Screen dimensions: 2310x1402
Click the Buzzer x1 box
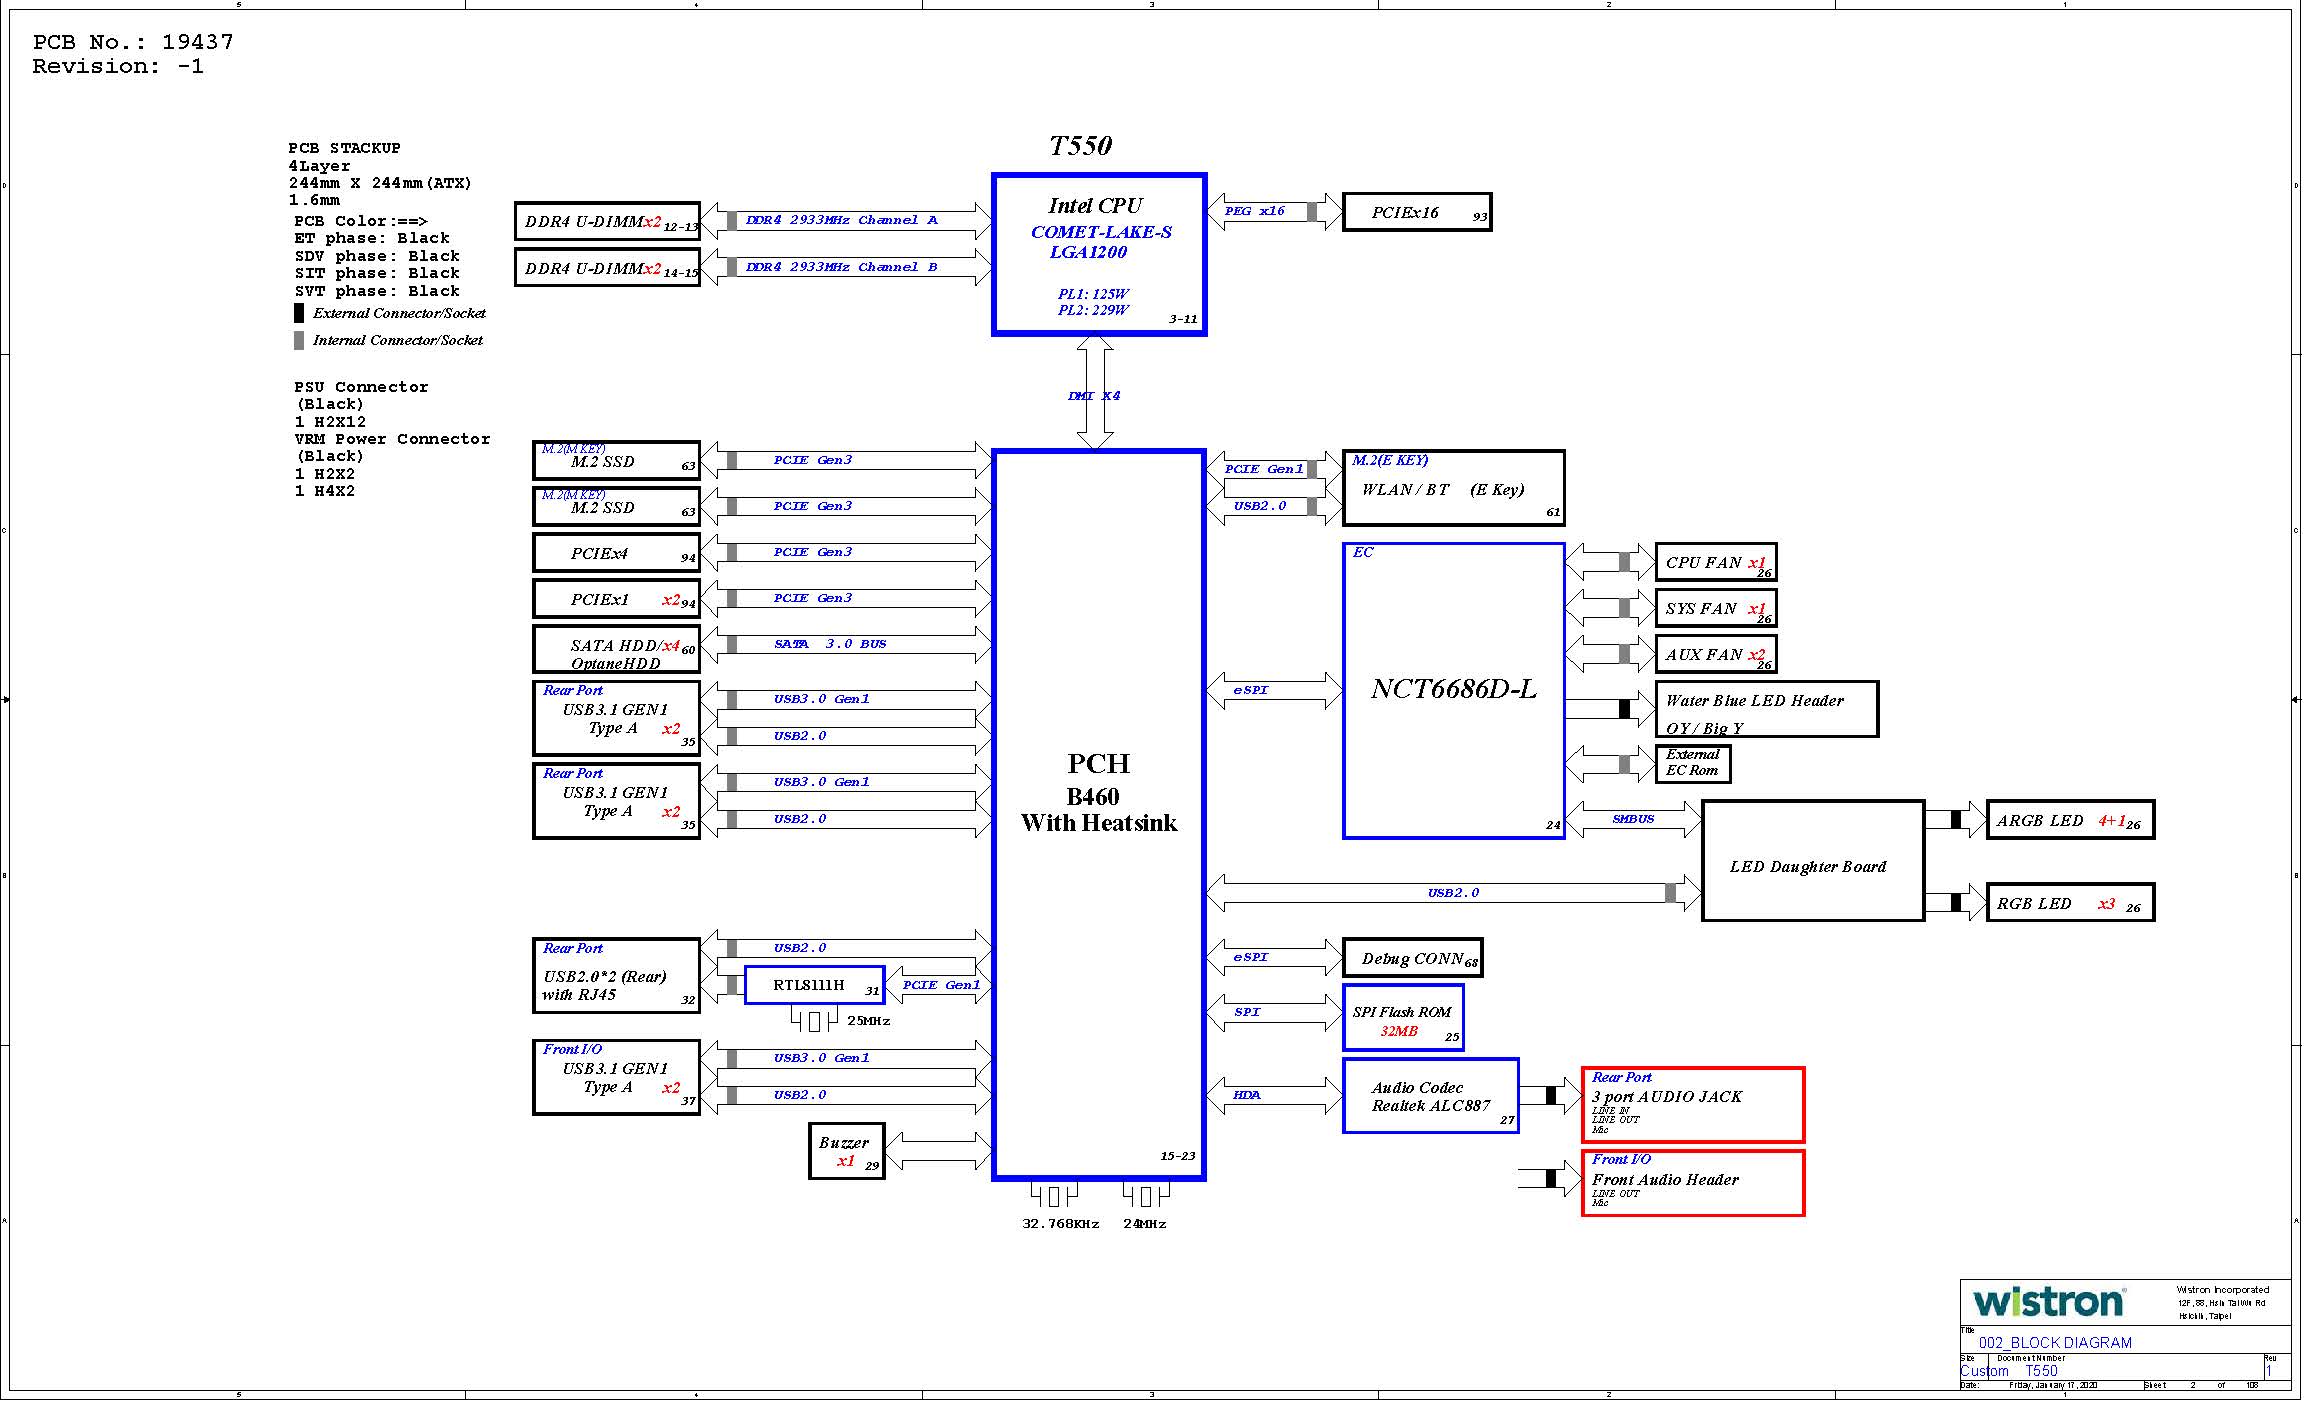[x=847, y=1151]
